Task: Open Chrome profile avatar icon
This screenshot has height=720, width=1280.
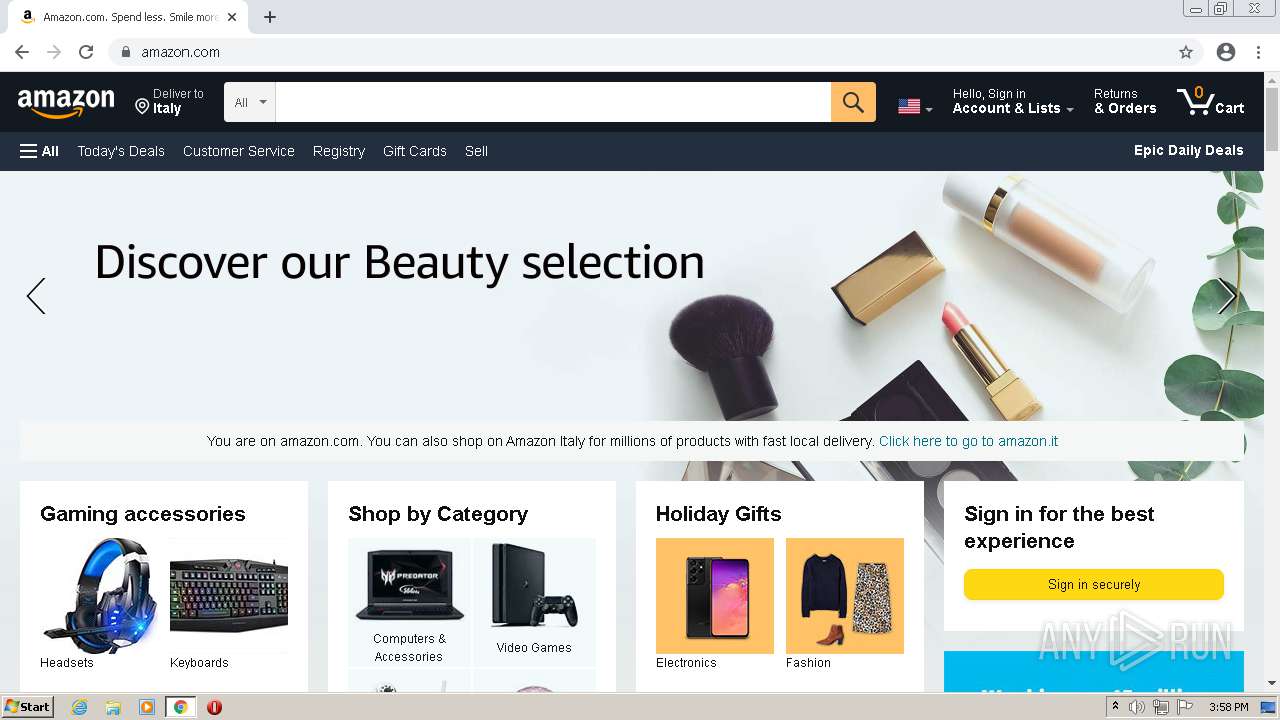Action: pos(1226,52)
